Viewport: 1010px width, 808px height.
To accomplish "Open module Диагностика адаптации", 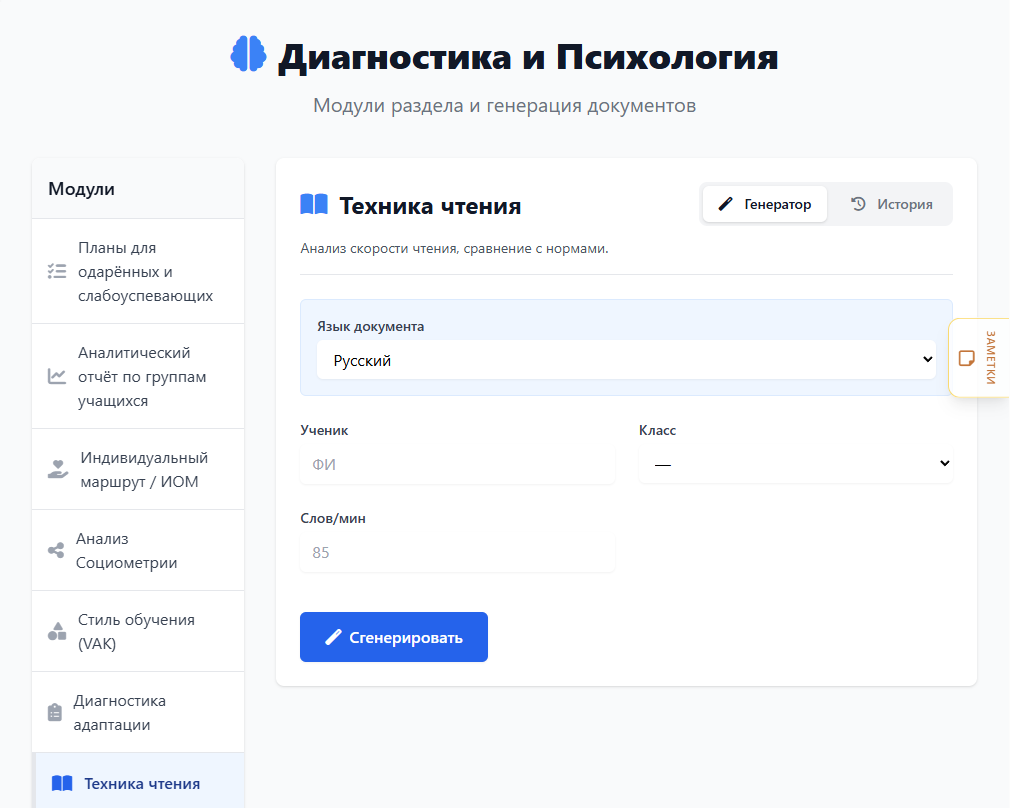I will [x=138, y=713].
